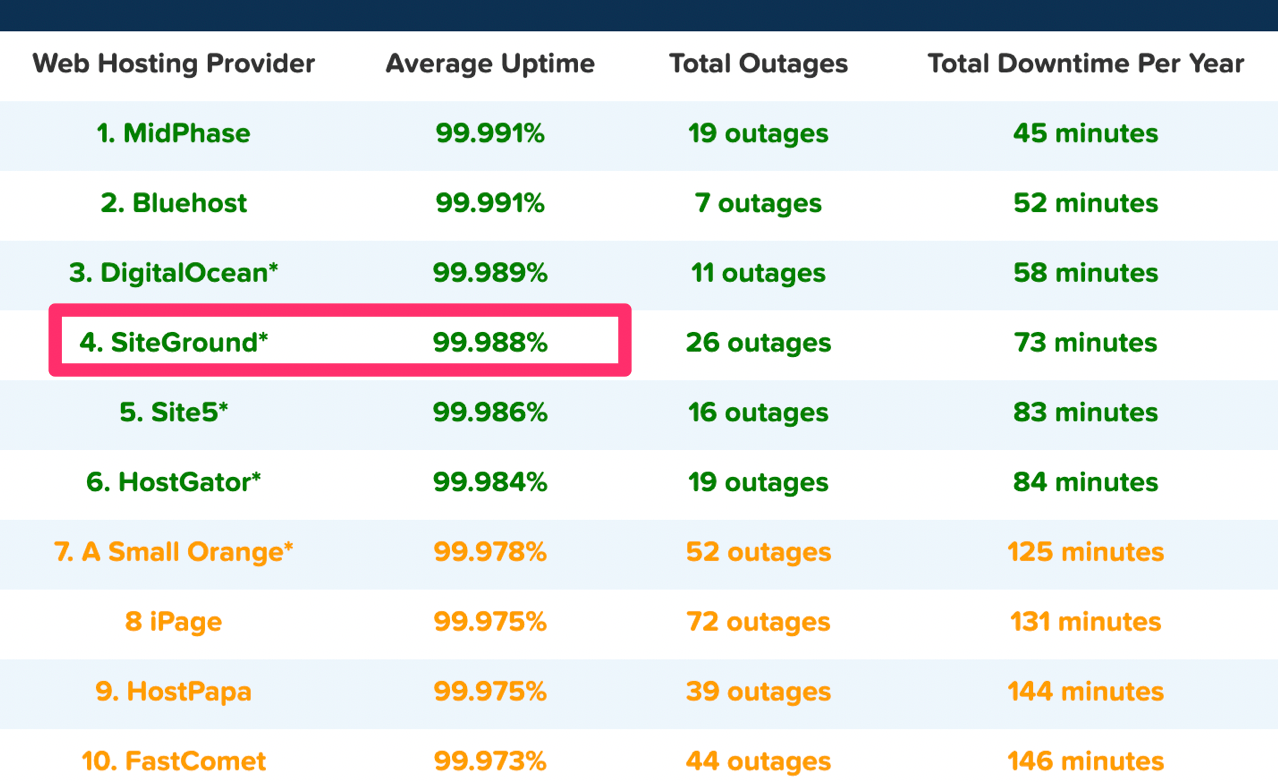Click the 99.989% uptime value
Image resolution: width=1278 pixels, height=782 pixels.
[490, 273]
